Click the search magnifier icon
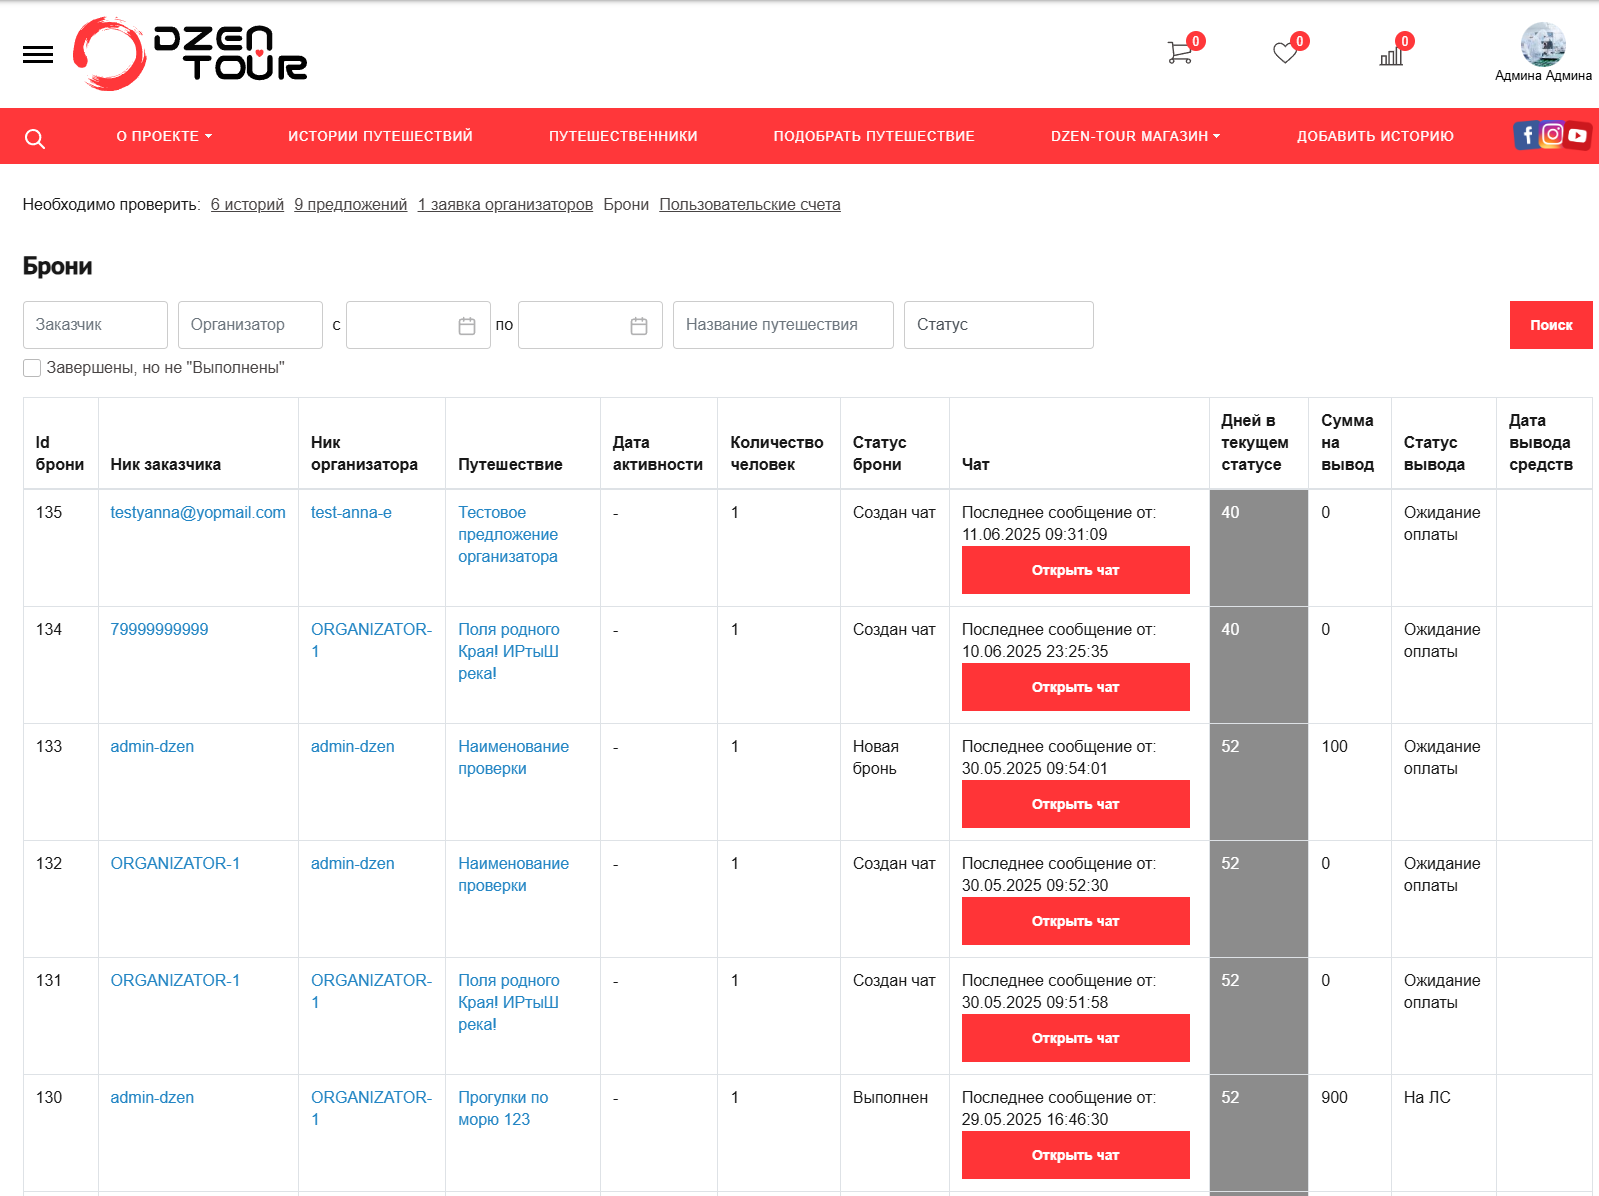Image resolution: width=1599 pixels, height=1196 pixels. [x=35, y=138]
